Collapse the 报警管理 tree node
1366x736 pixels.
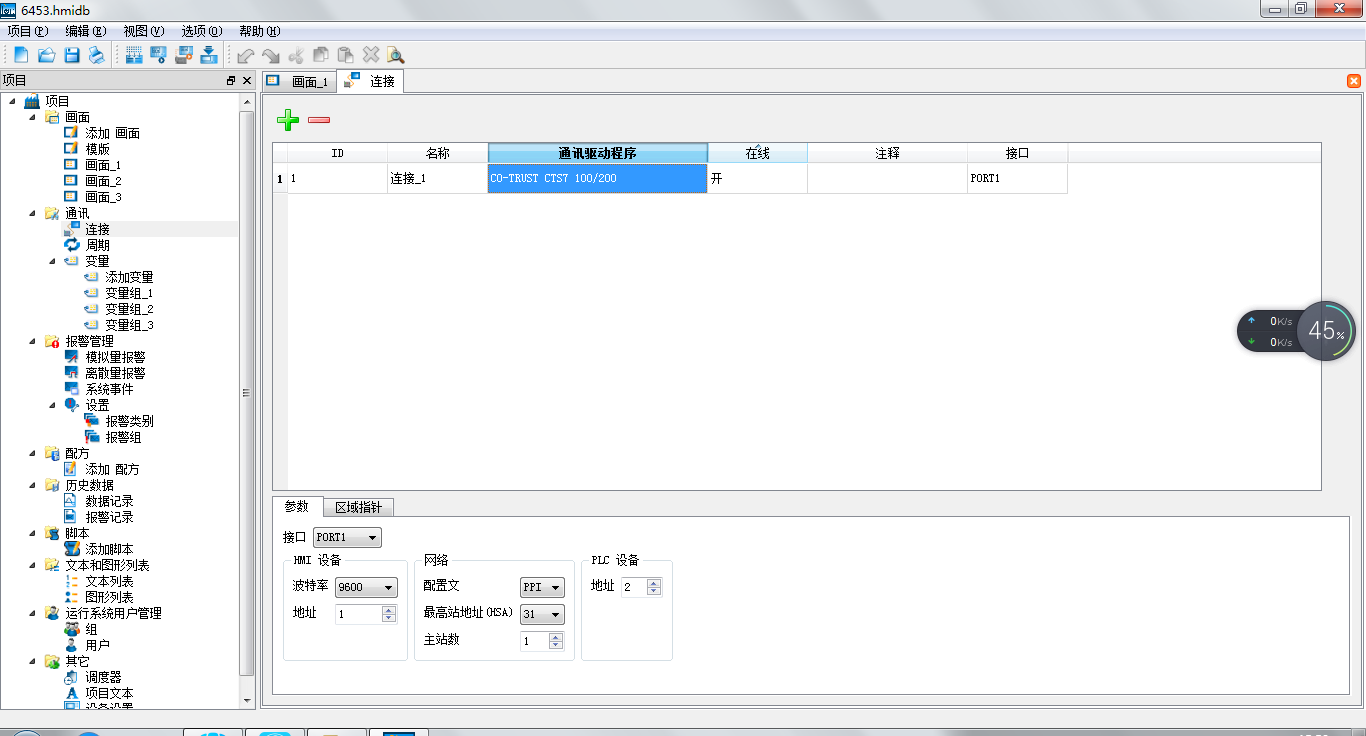coord(32,341)
